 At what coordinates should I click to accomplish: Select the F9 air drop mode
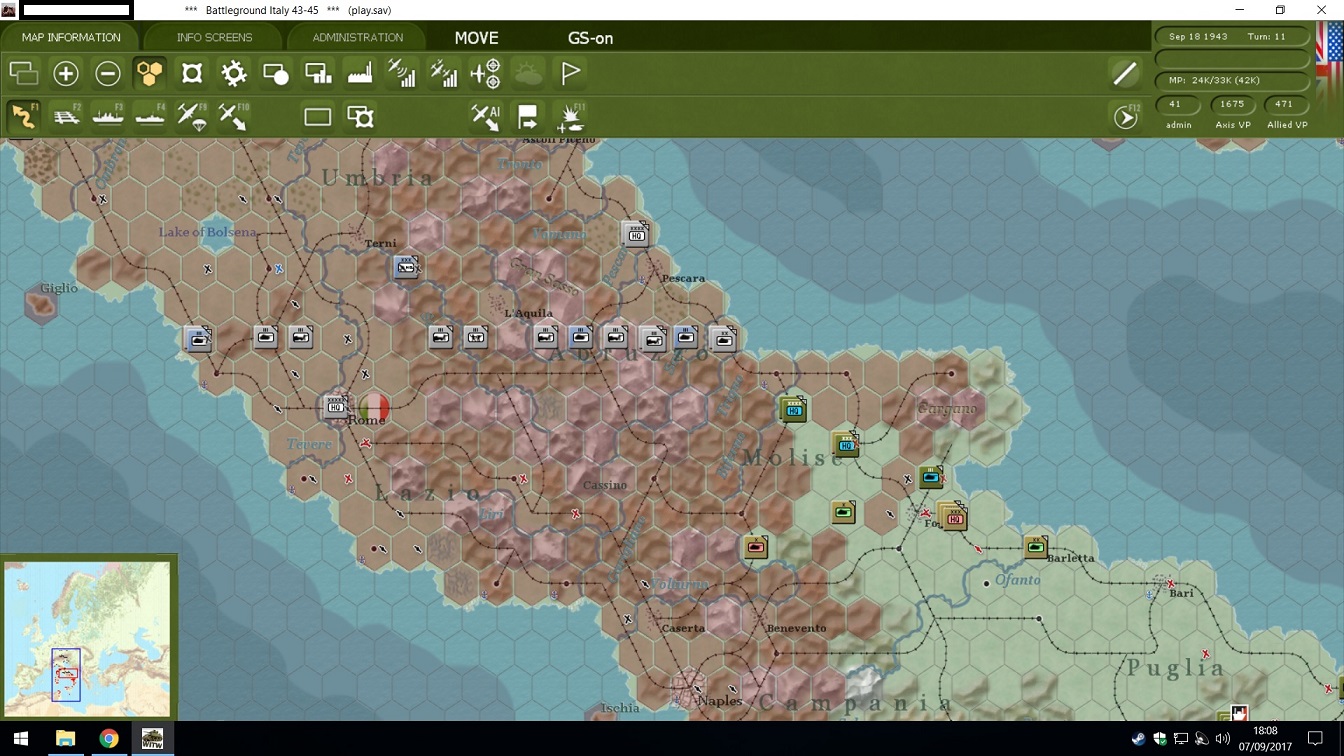coord(192,116)
